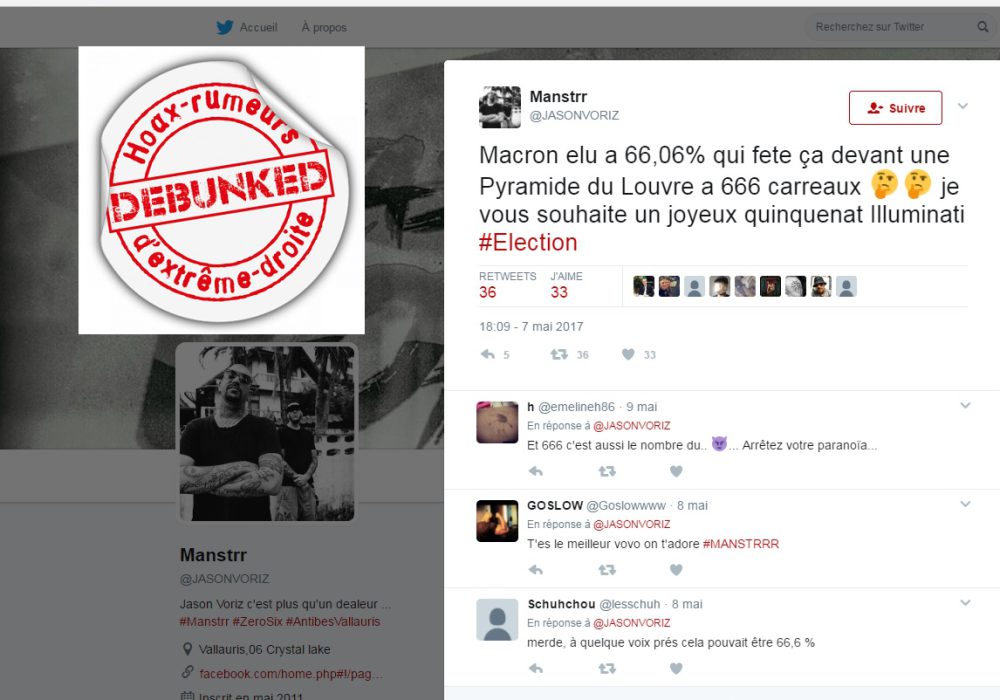1000x700 pixels.
Task: Reply to @emelineh86's comment
Action: pyautogui.click(x=536, y=471)
